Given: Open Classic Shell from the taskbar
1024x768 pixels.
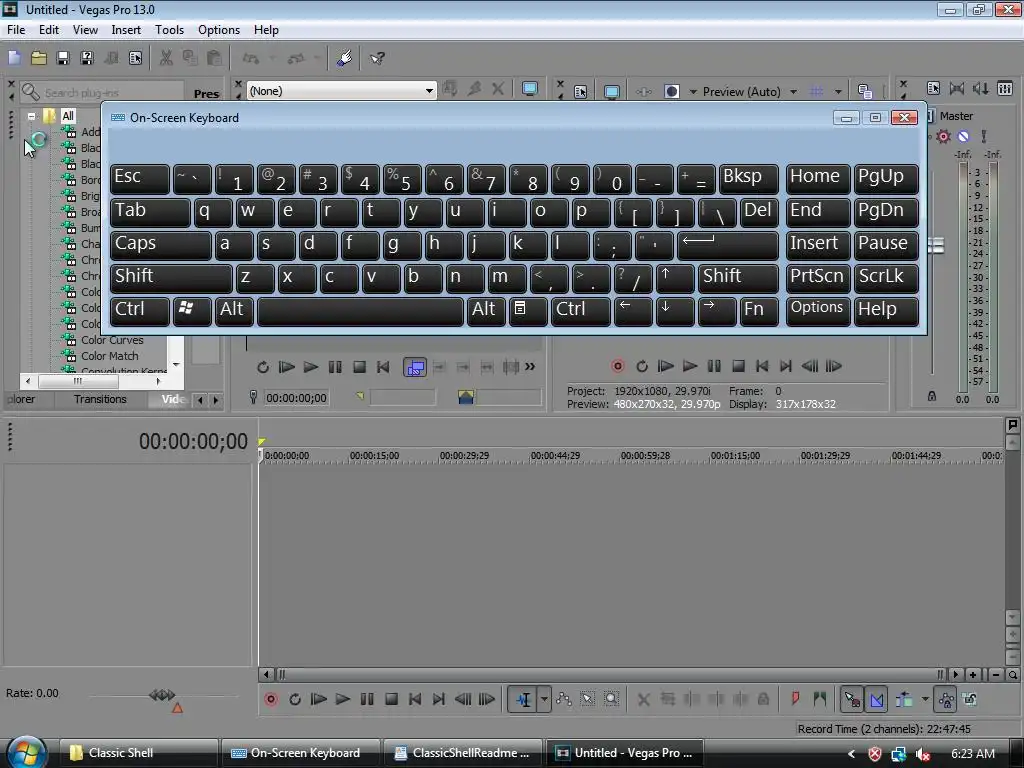Looking at the screenshot, I should click(x=138, y=753).
